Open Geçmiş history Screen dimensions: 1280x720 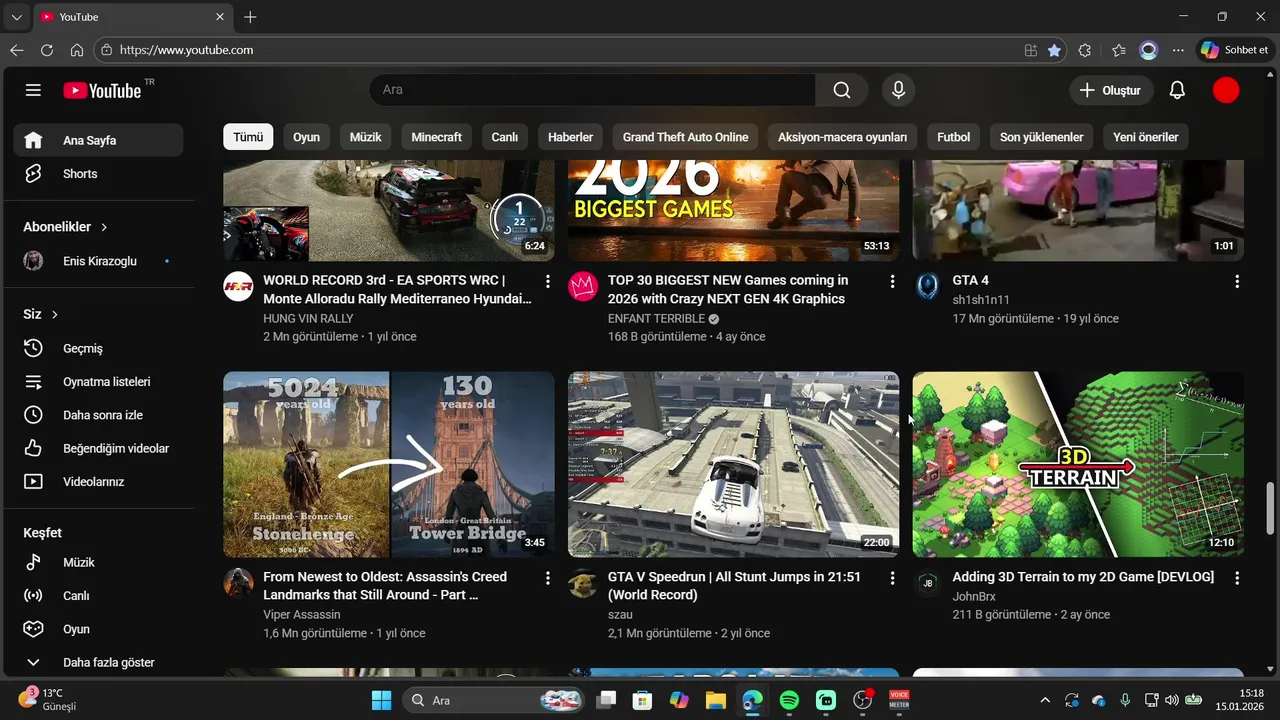pos(98,348)
